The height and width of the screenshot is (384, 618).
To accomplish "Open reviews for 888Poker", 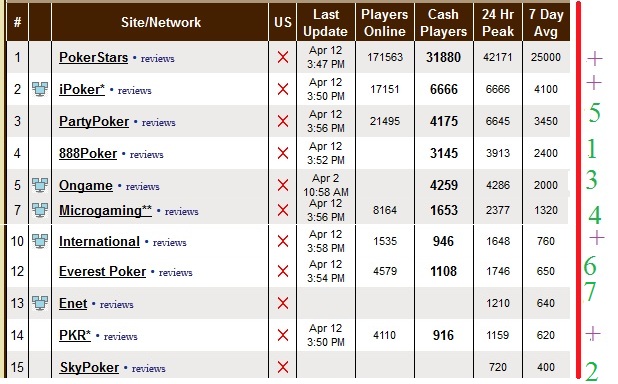I will pos(147,155).
